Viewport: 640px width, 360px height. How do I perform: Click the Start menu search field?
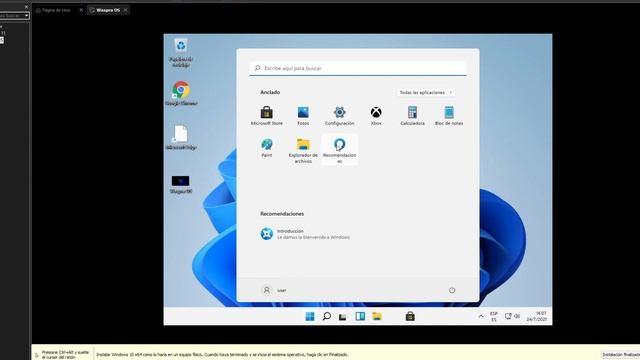(358, 68)
